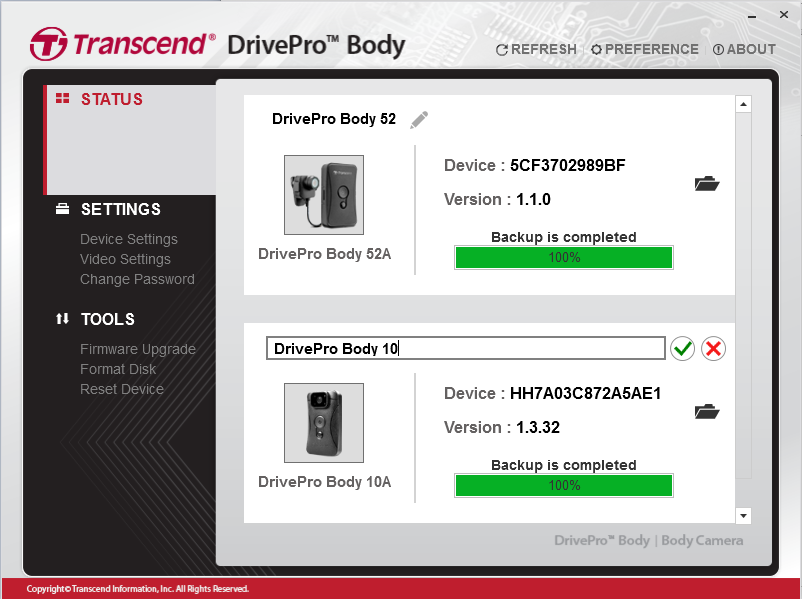Image resolution: width=802 pixels, height=599 pixels.
Task: Click the device ID text 5CF3702989BF
Action: pyautogui.click(x=568, y=165)
